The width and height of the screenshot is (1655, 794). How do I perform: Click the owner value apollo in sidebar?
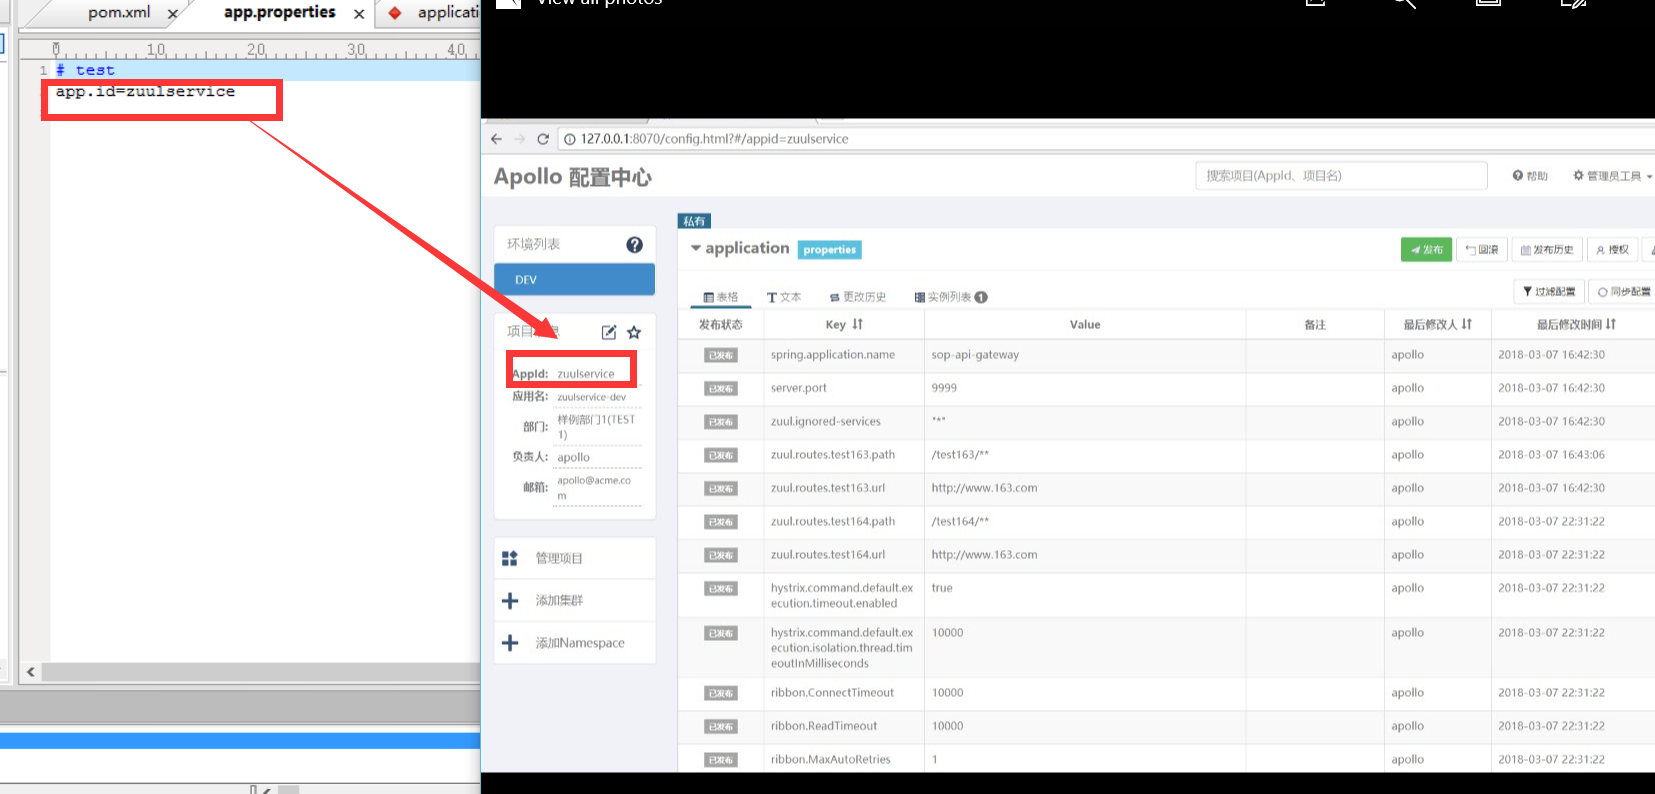[x=573, y=457]
